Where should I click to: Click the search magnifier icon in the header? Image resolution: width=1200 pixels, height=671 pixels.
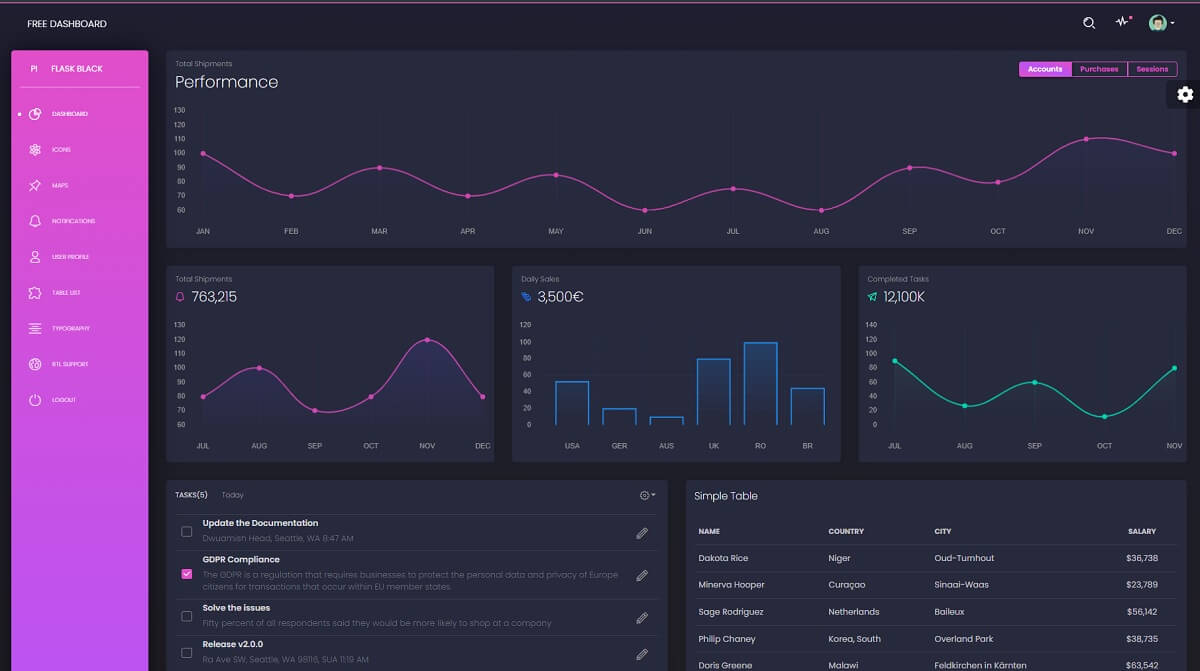point(1088,21)
